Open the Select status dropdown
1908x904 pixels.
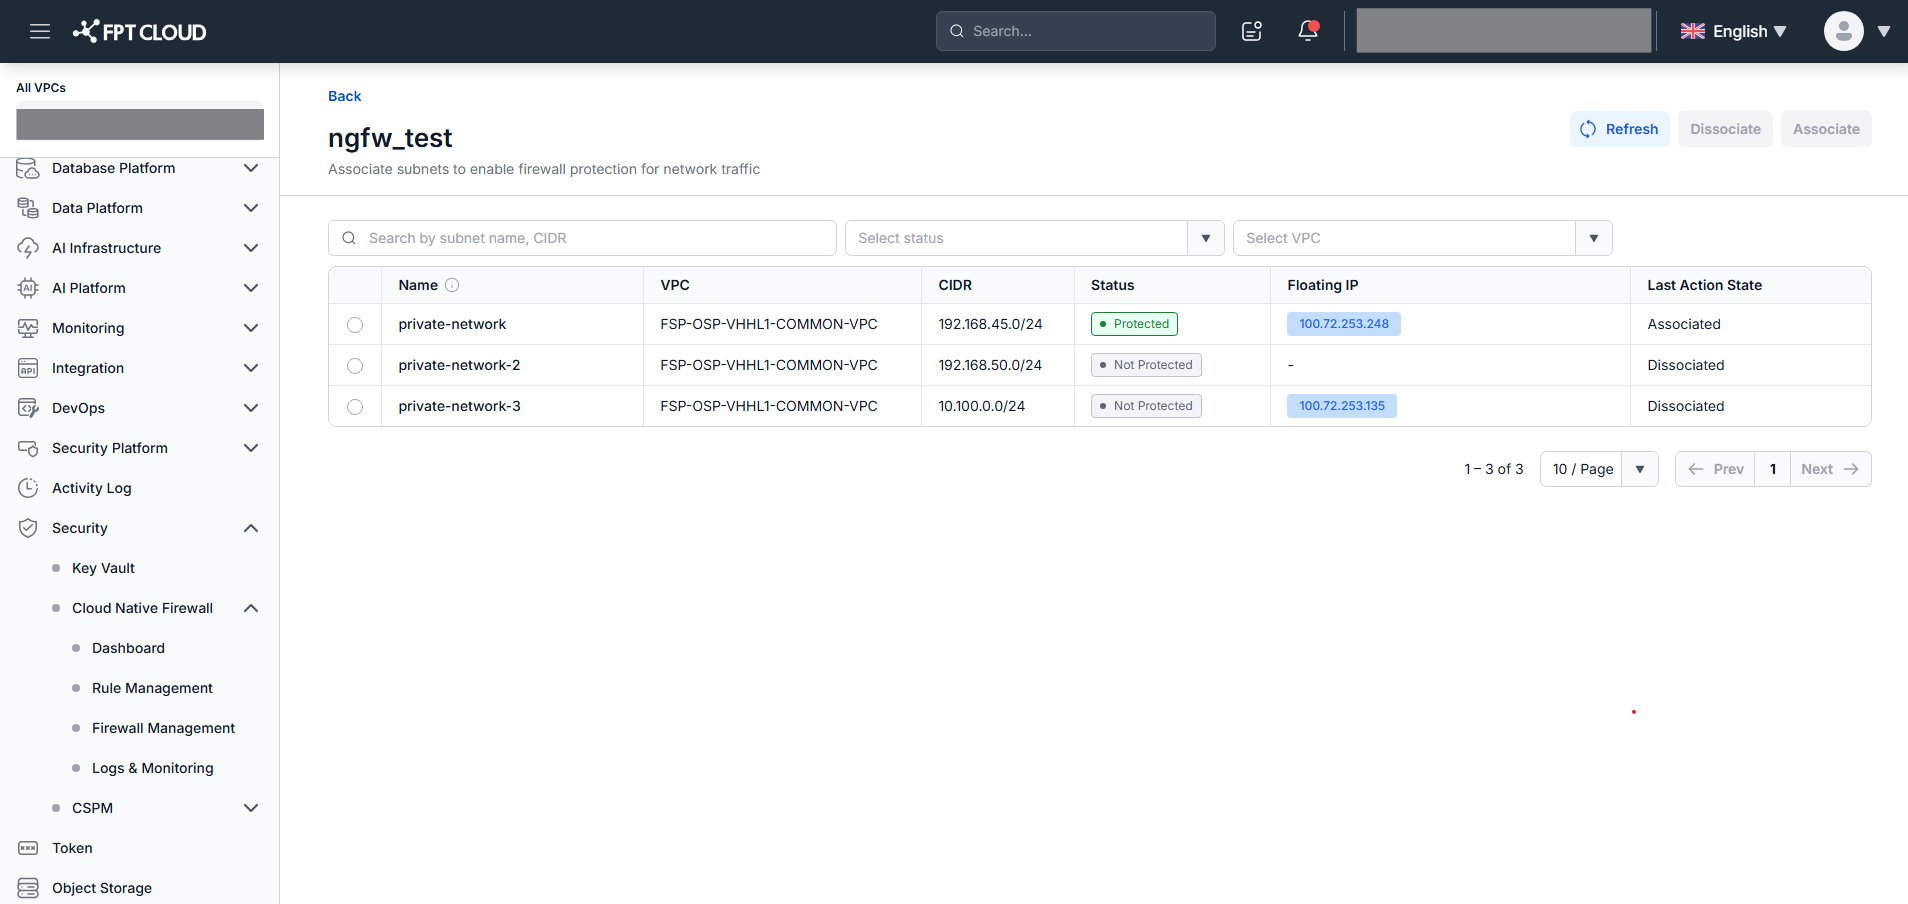point(1034,238)
